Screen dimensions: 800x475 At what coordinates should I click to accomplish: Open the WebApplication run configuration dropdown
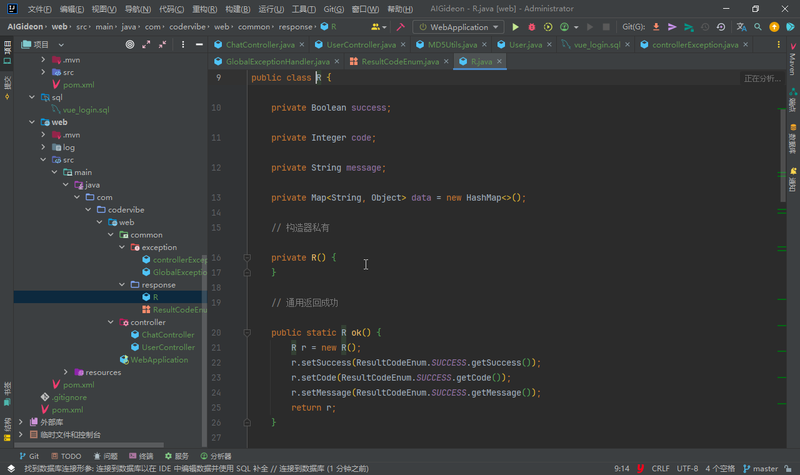458,27
